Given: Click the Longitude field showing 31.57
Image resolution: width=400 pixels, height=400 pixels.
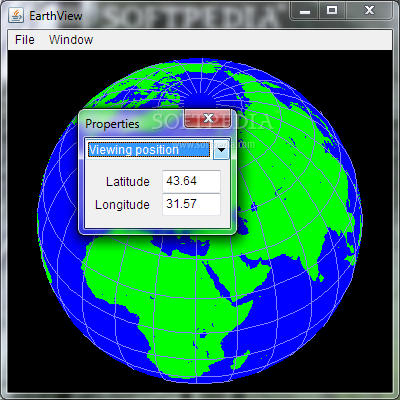Looking at the screenshot, I should (191, 204).
